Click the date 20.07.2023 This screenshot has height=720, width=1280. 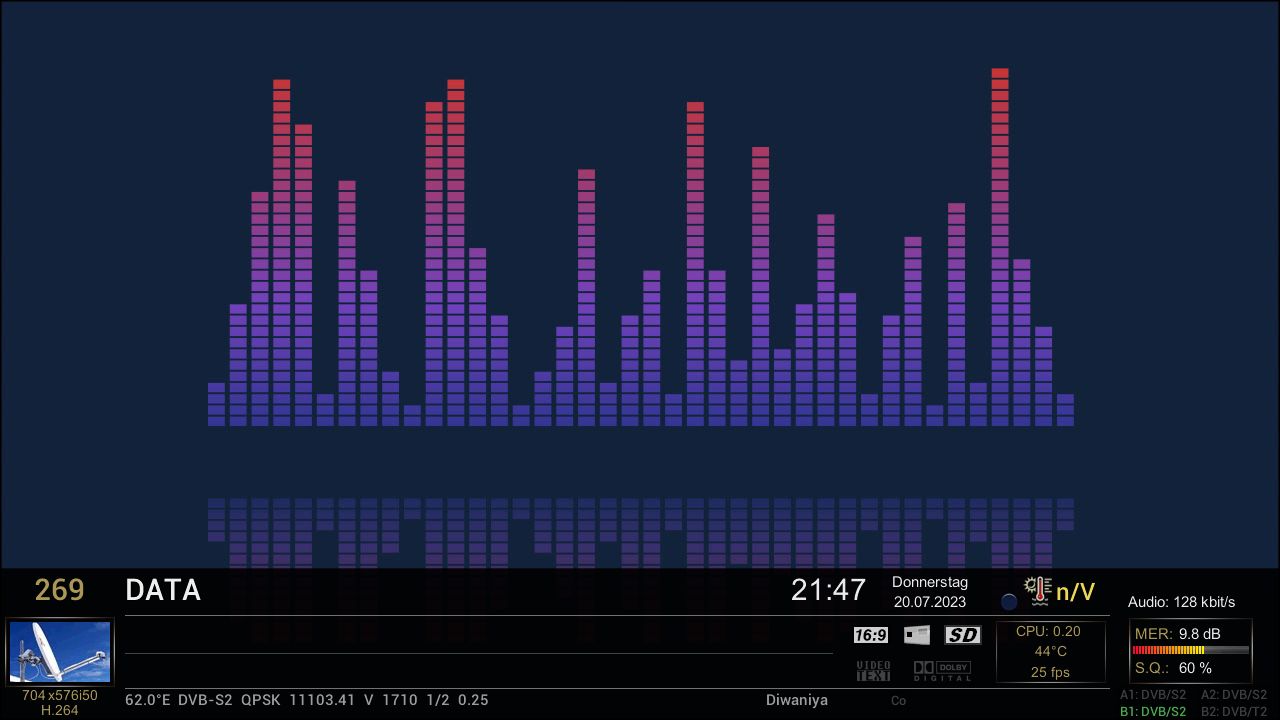tap(930, 602)
